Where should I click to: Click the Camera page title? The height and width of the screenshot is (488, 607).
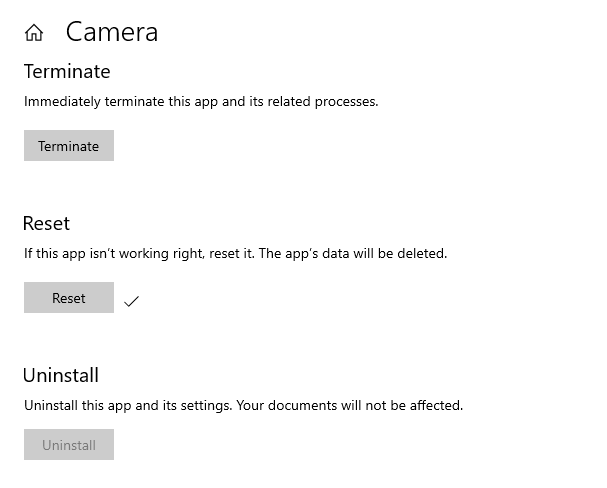(x=112, y=32)
